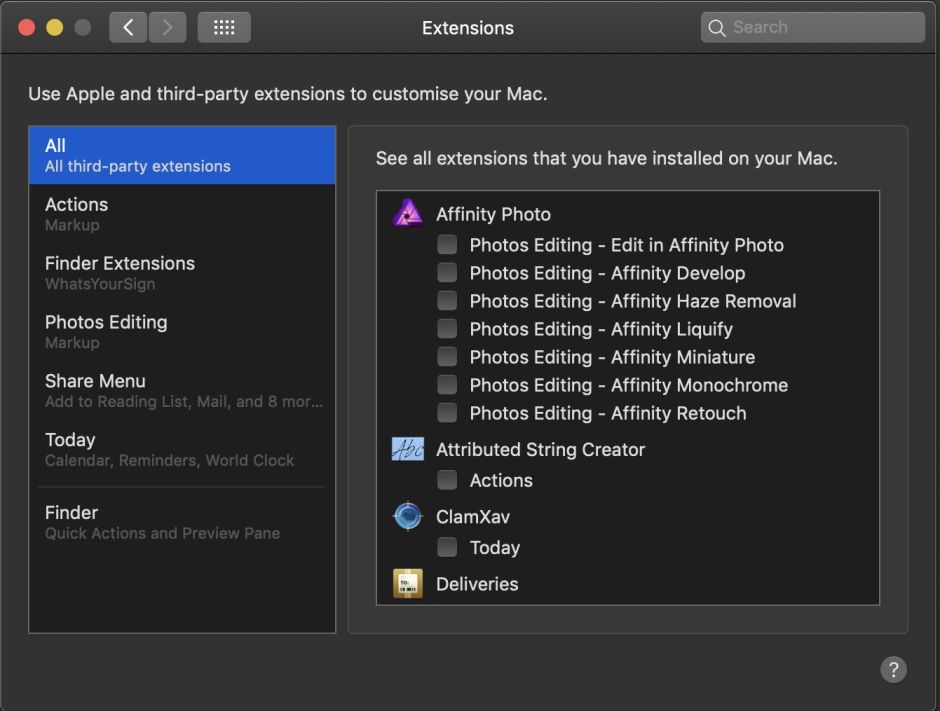Open Help with the question mark button

[x=893, y=669]
